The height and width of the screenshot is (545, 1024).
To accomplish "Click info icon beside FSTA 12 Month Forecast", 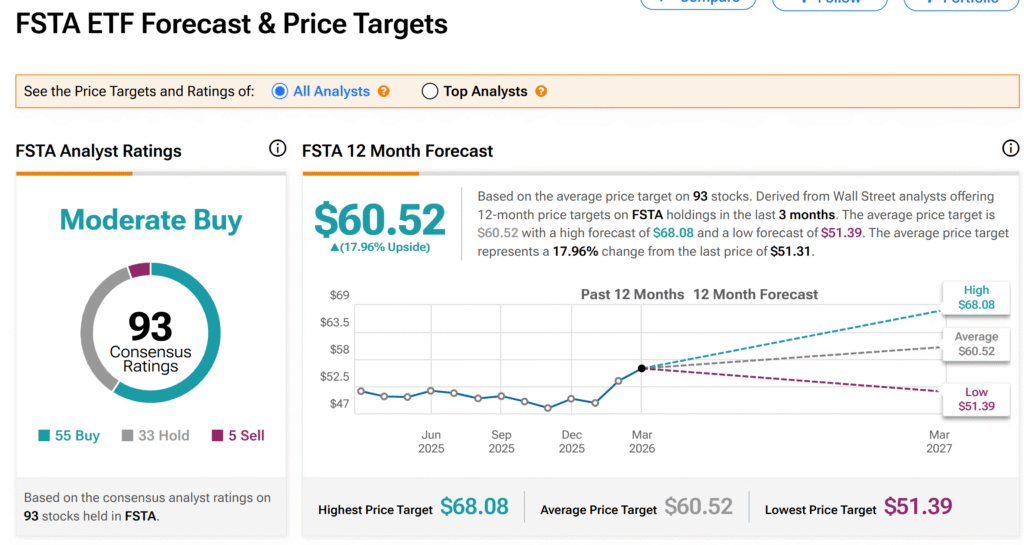I will 1010,149.
